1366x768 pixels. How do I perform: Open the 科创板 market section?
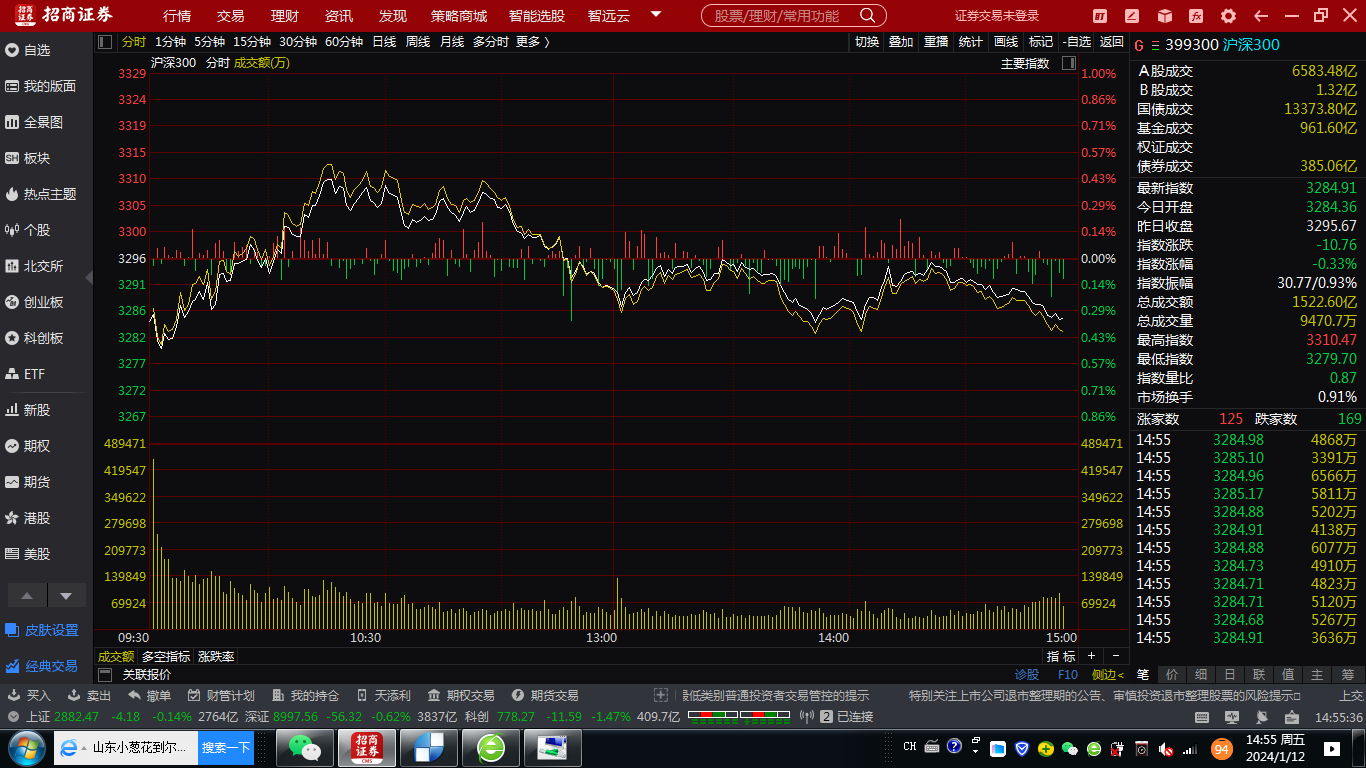(34, 338)
